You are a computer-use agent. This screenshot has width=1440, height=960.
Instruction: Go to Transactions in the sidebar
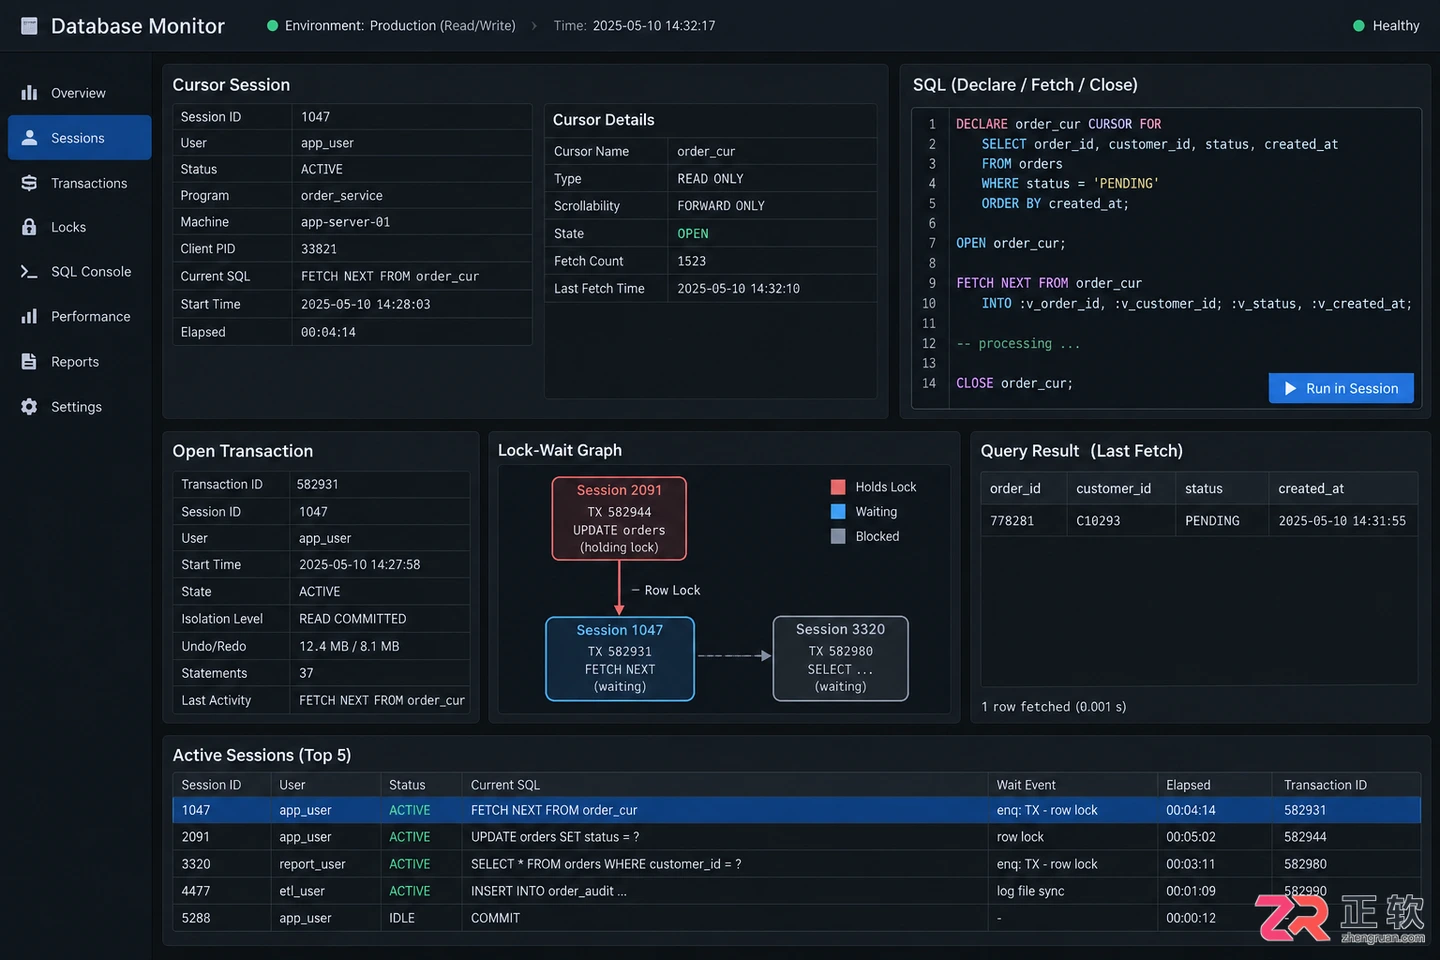[x=80, y=183]
